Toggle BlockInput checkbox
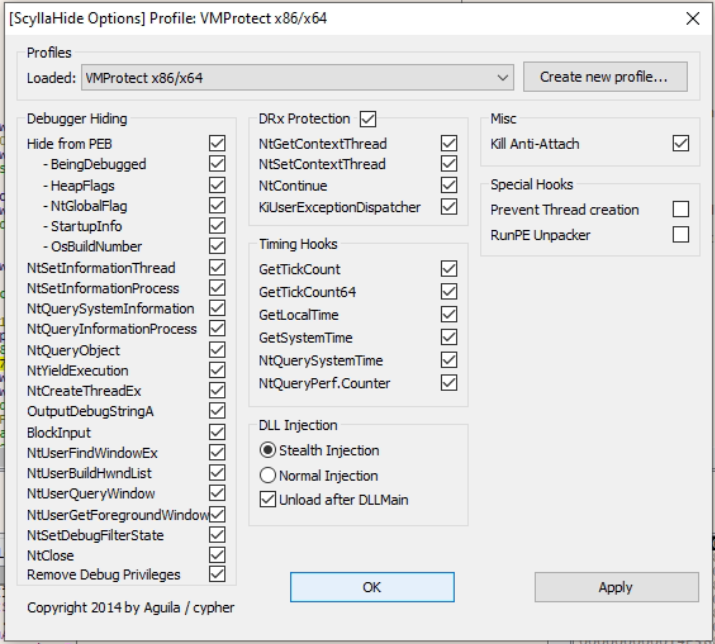Viewport: 715px width, 644px height. tap(217, 432)
